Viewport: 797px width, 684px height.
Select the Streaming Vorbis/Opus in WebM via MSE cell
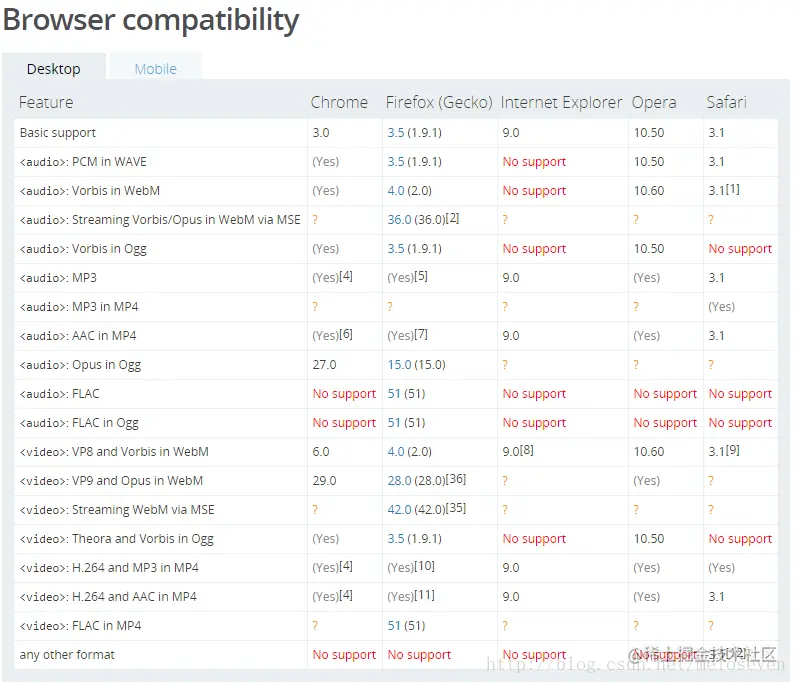pos(161,220)
